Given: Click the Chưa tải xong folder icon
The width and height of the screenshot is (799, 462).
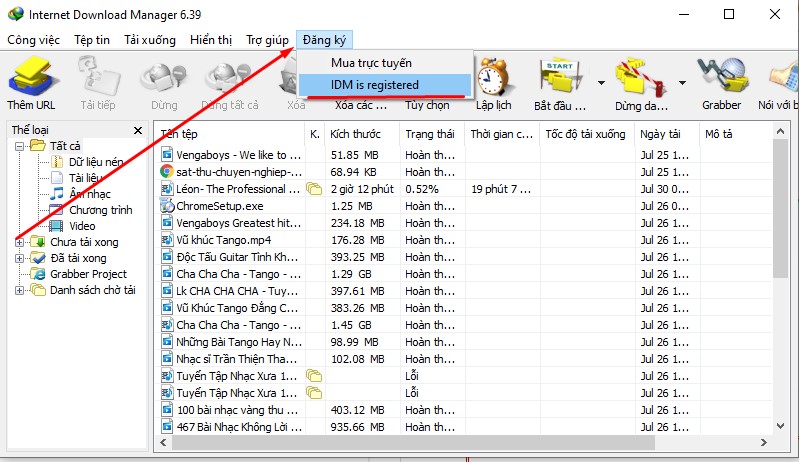Looking at the screenshot, I should [x=38, y=242].
